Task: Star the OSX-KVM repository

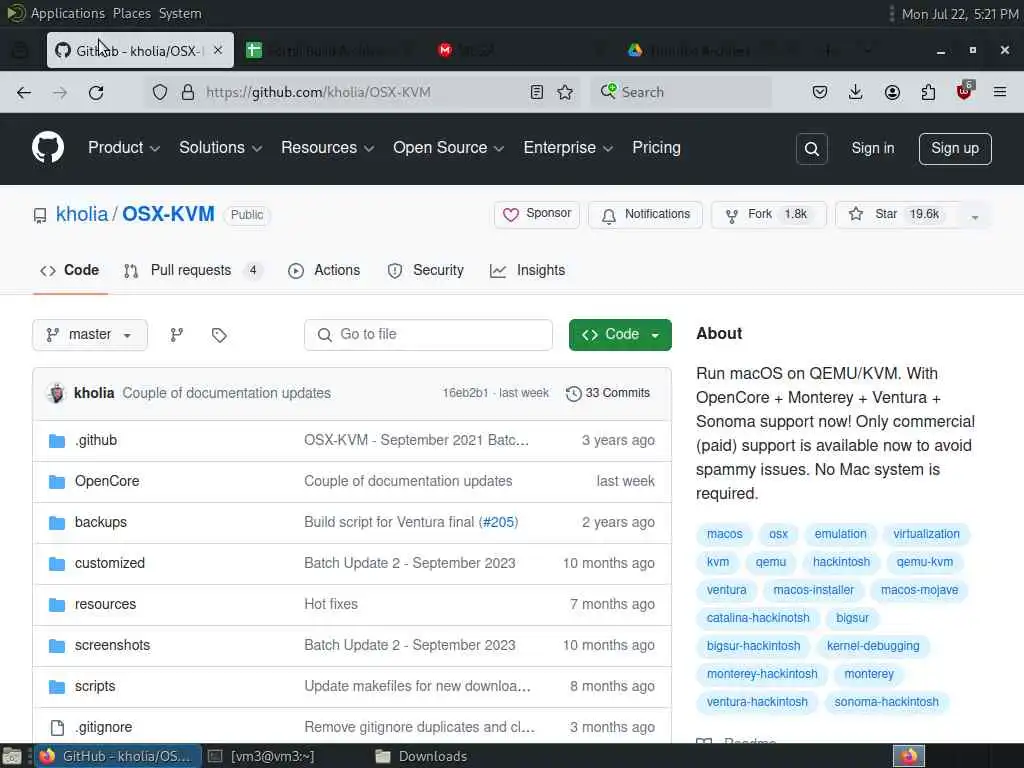Action: click(x=899, y=215)
